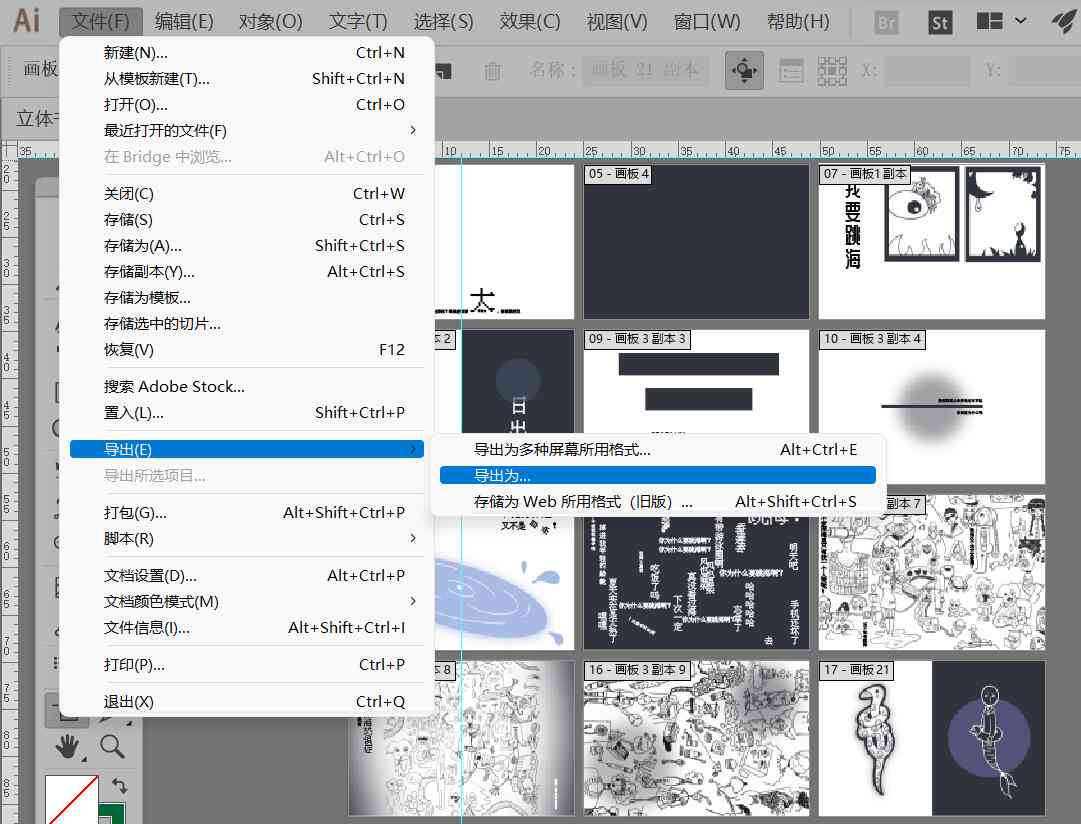Open the 文件(F) menu
Image resolution: width=1081 pixels, height=824 pixels.
coord(101,21)
